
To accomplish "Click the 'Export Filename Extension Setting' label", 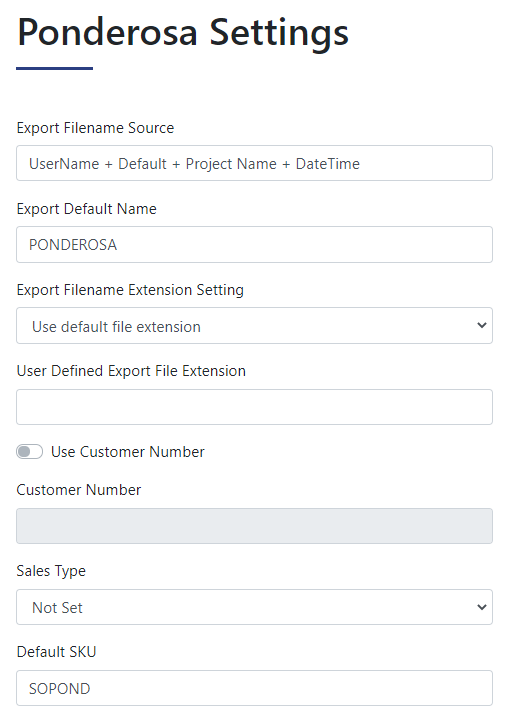I will click(x=130, y=290).
